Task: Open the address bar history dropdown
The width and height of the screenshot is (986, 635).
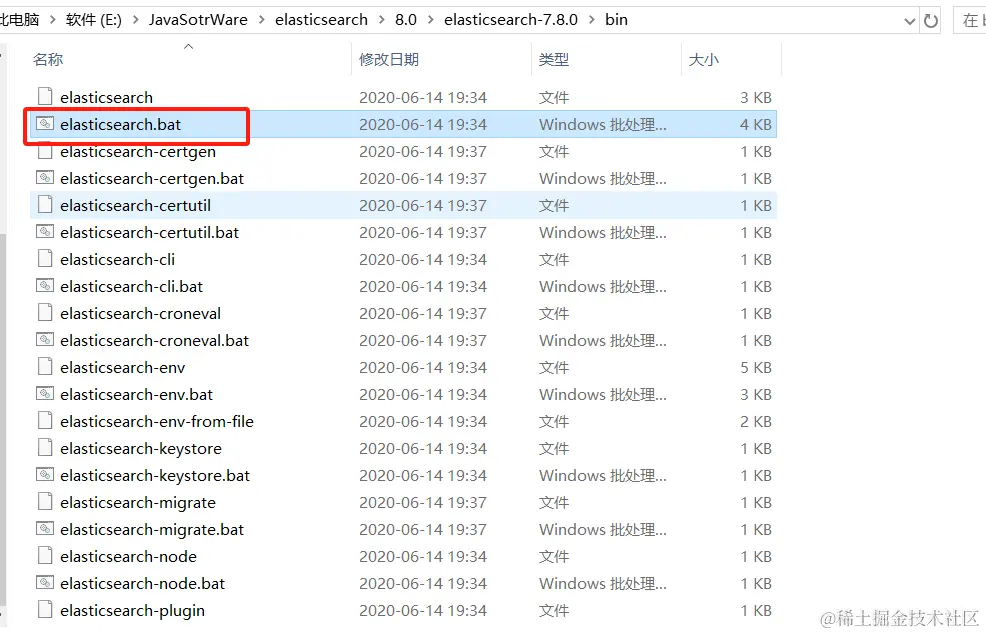Action: 909,21
